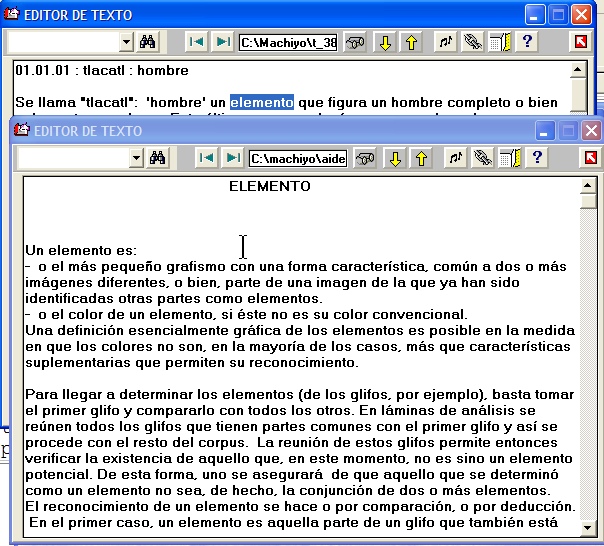Click the binoculars icon in back window
This screenshot has width=604, height=546.
(x=148, y=42)
